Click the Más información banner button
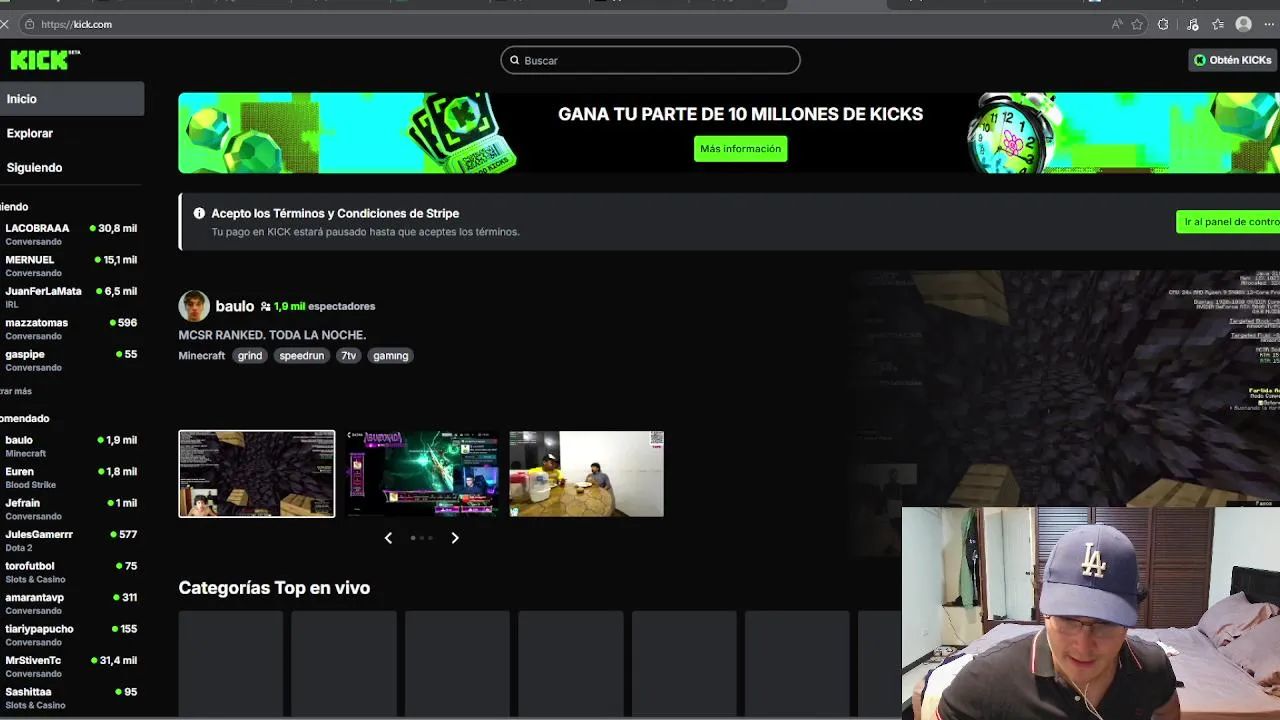This screenshot has height=720, width=1280. pos(740,149)
